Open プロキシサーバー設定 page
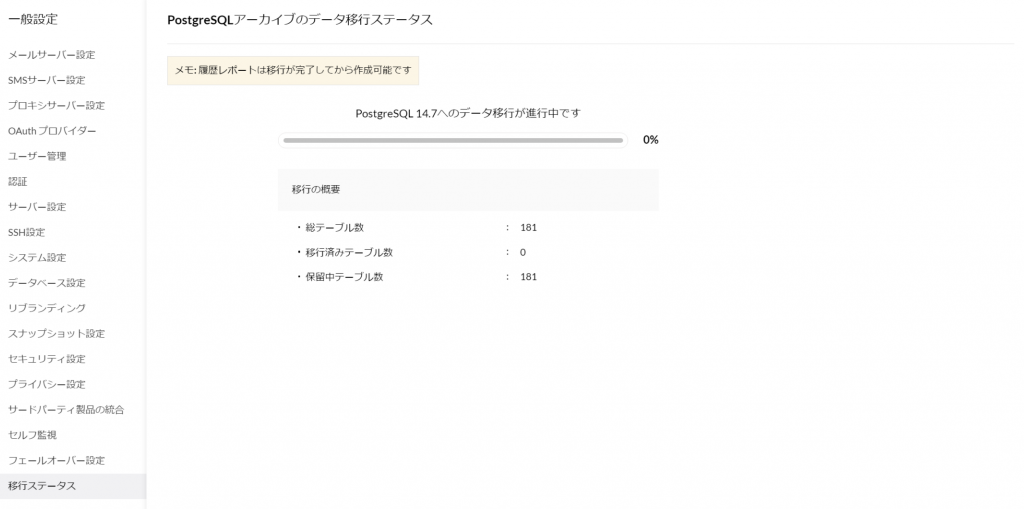This screenshot has width=1024, height=509. point(56,105)
